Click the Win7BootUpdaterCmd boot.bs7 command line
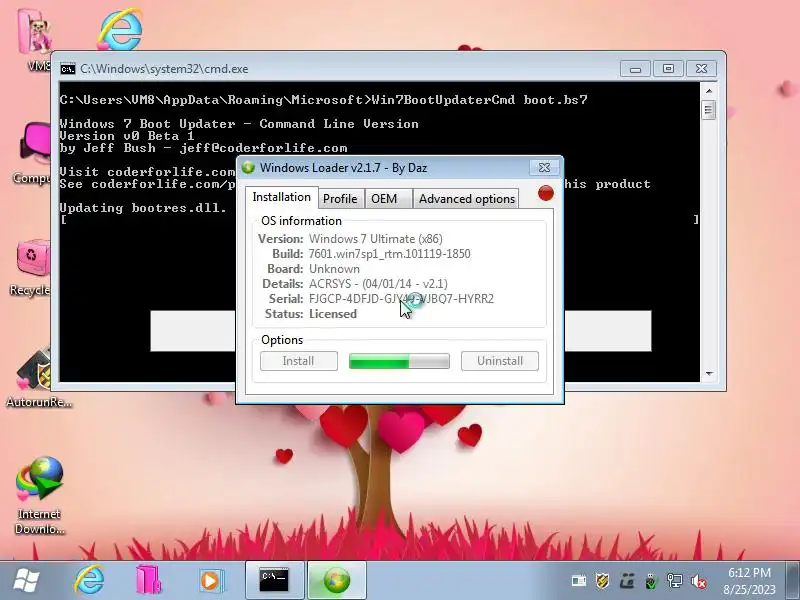Screen dimensions: 800x600 pyautogui.click(x=479, y=99)
